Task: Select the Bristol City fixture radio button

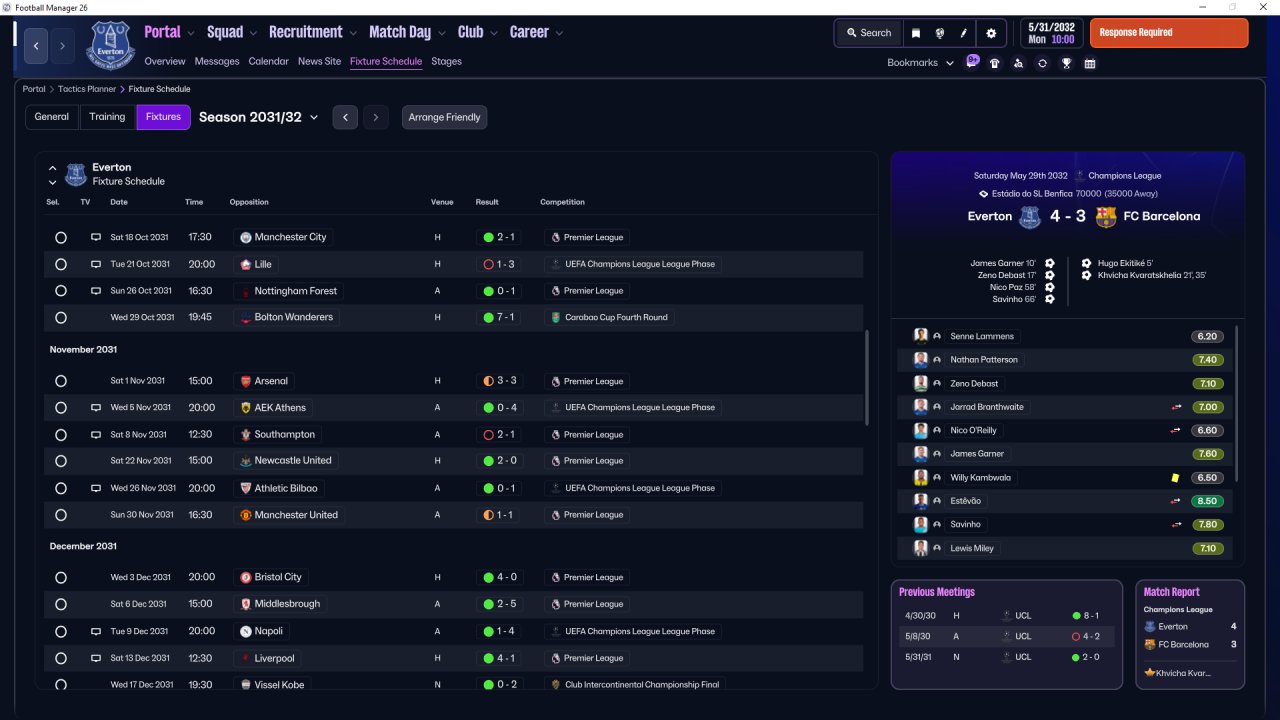Action: click(61, 578)
